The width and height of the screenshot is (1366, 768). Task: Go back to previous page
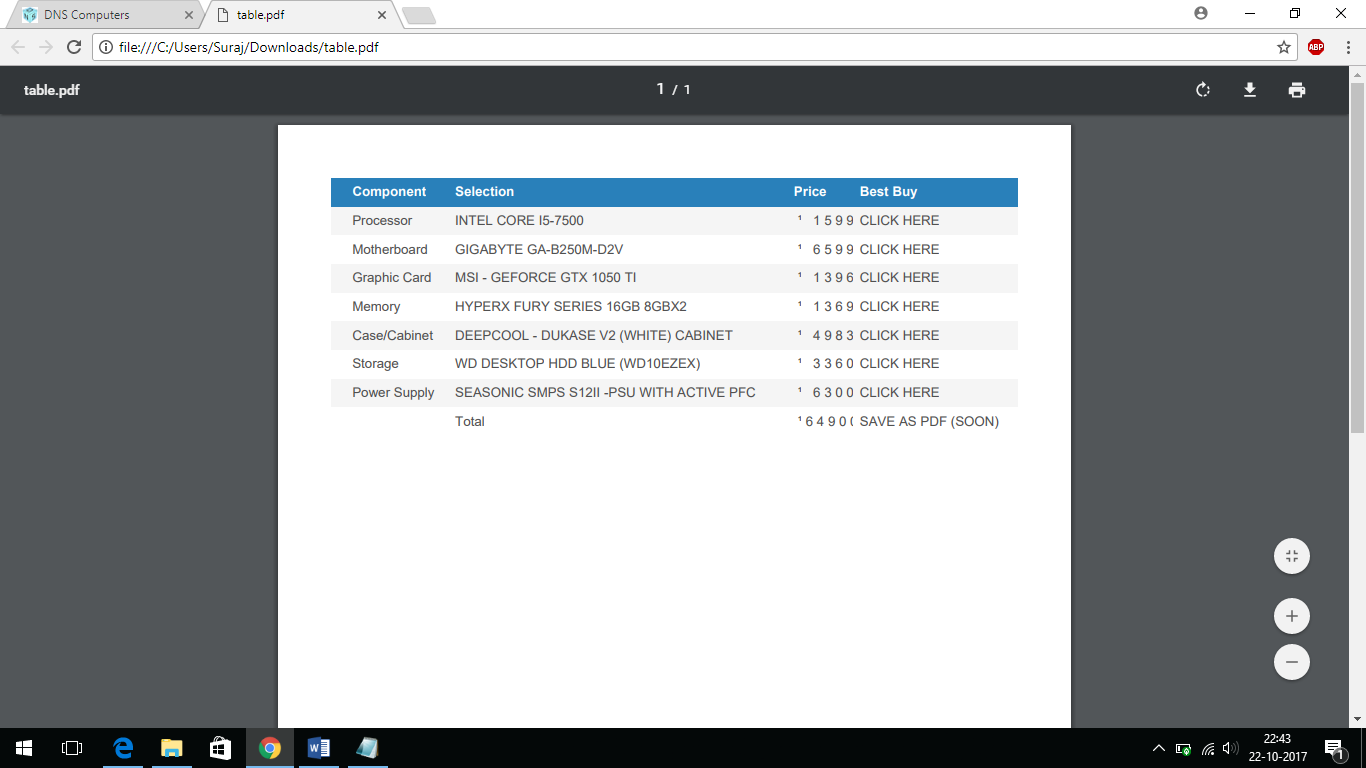pos(18,47)
